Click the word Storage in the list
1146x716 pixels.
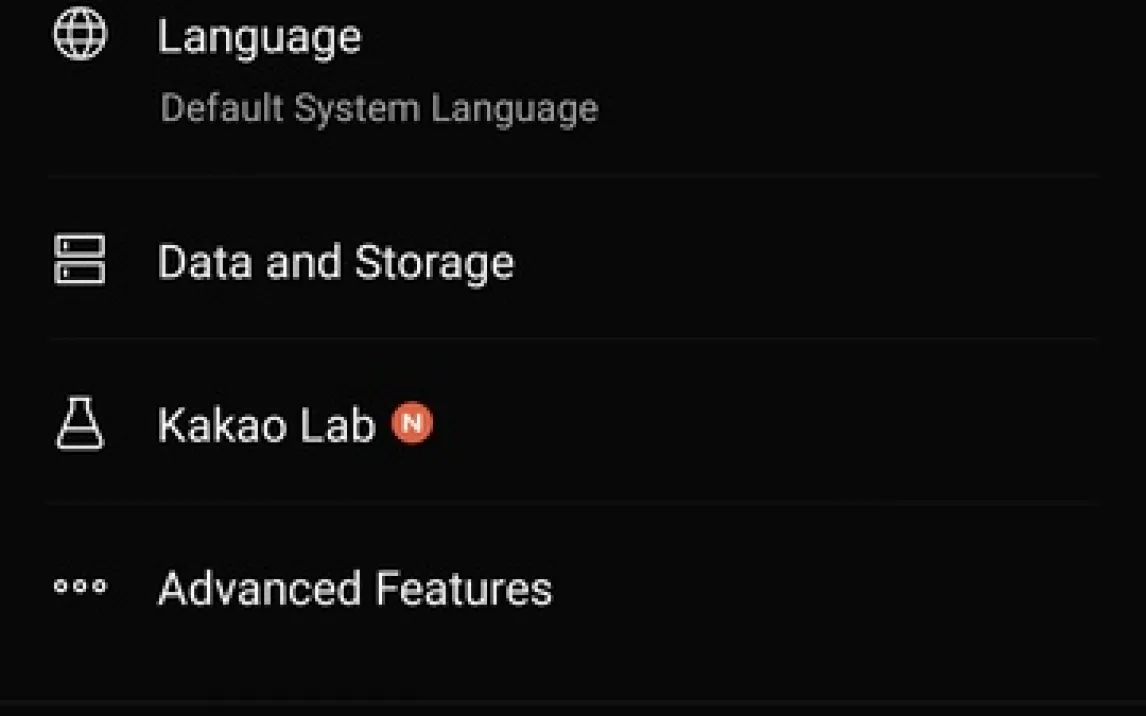[434, 262]
